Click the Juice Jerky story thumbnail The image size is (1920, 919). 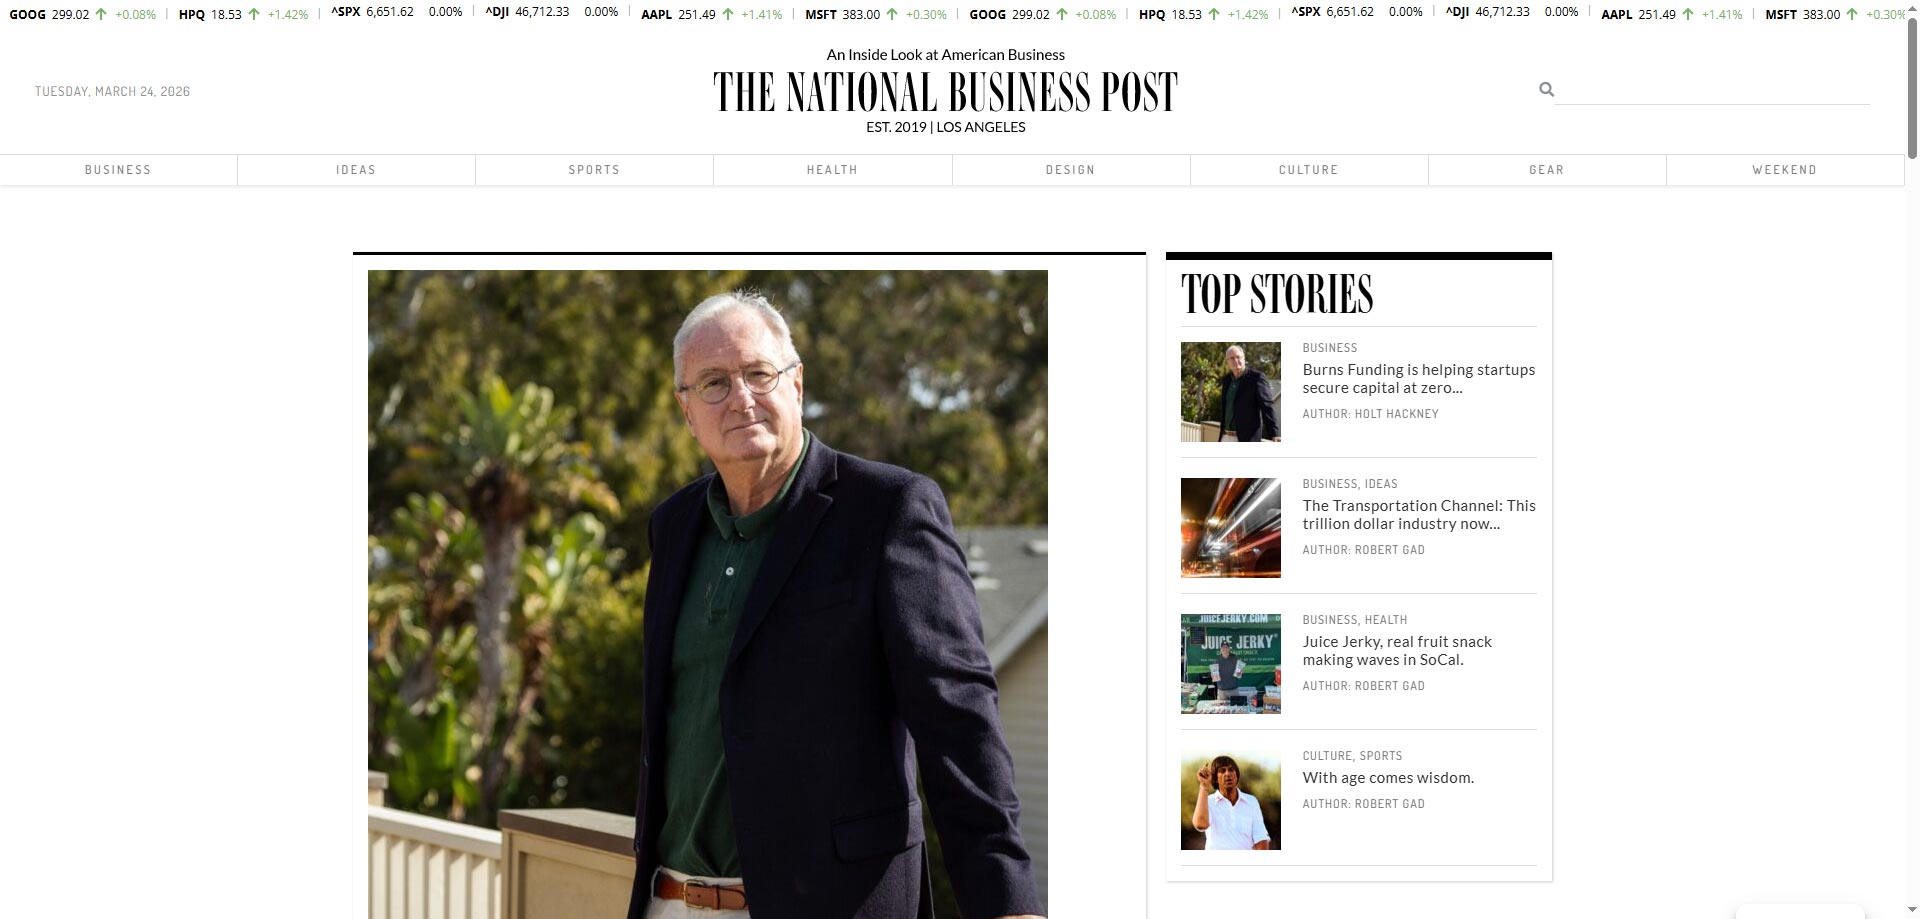[1230, 664]
